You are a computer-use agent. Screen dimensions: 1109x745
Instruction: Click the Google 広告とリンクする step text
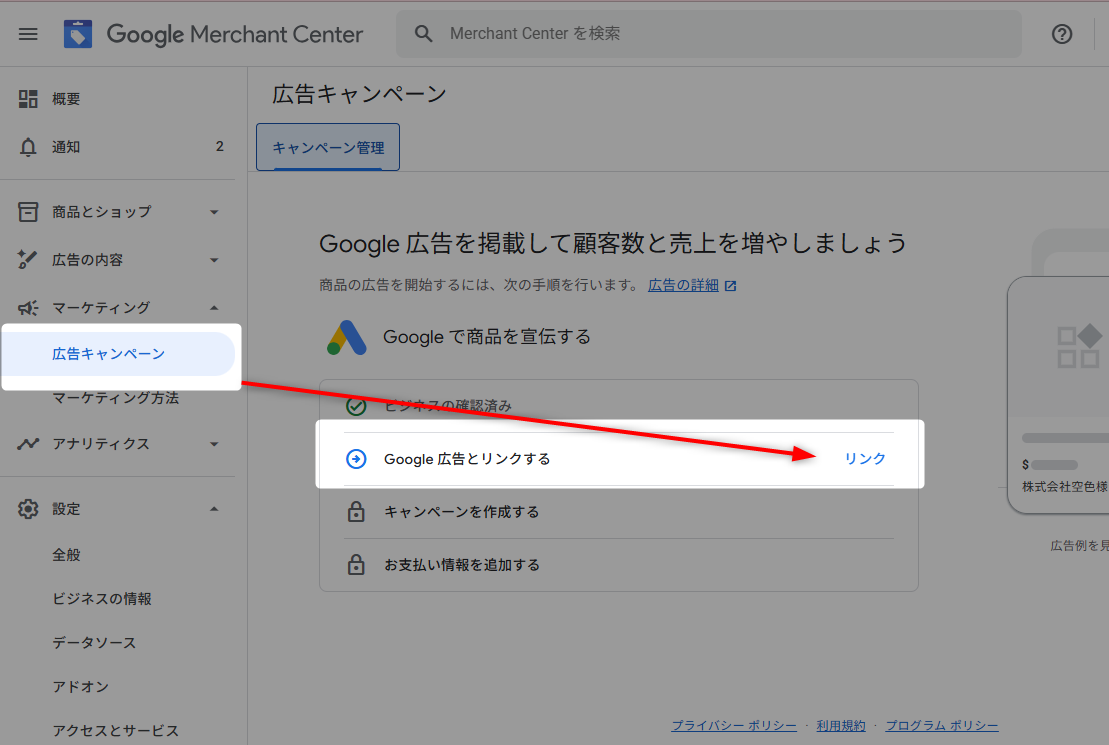[467, 459]
